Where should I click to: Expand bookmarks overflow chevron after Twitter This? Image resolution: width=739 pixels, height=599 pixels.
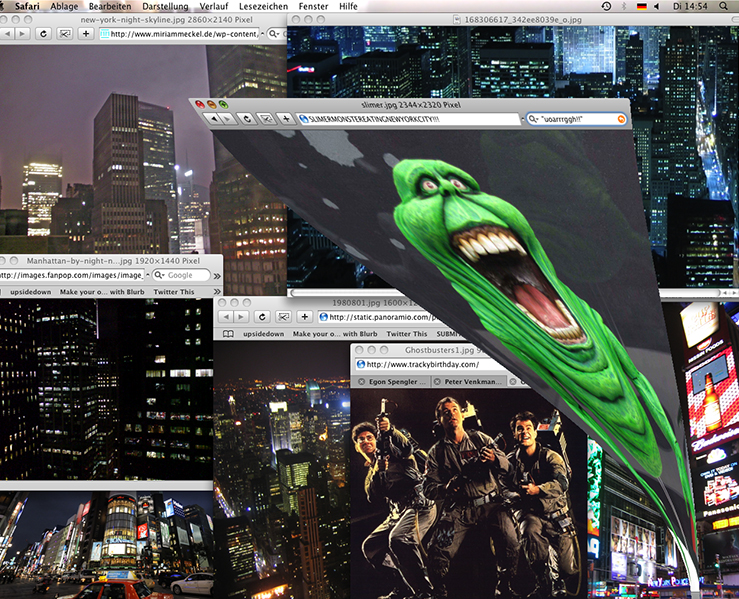216,291
